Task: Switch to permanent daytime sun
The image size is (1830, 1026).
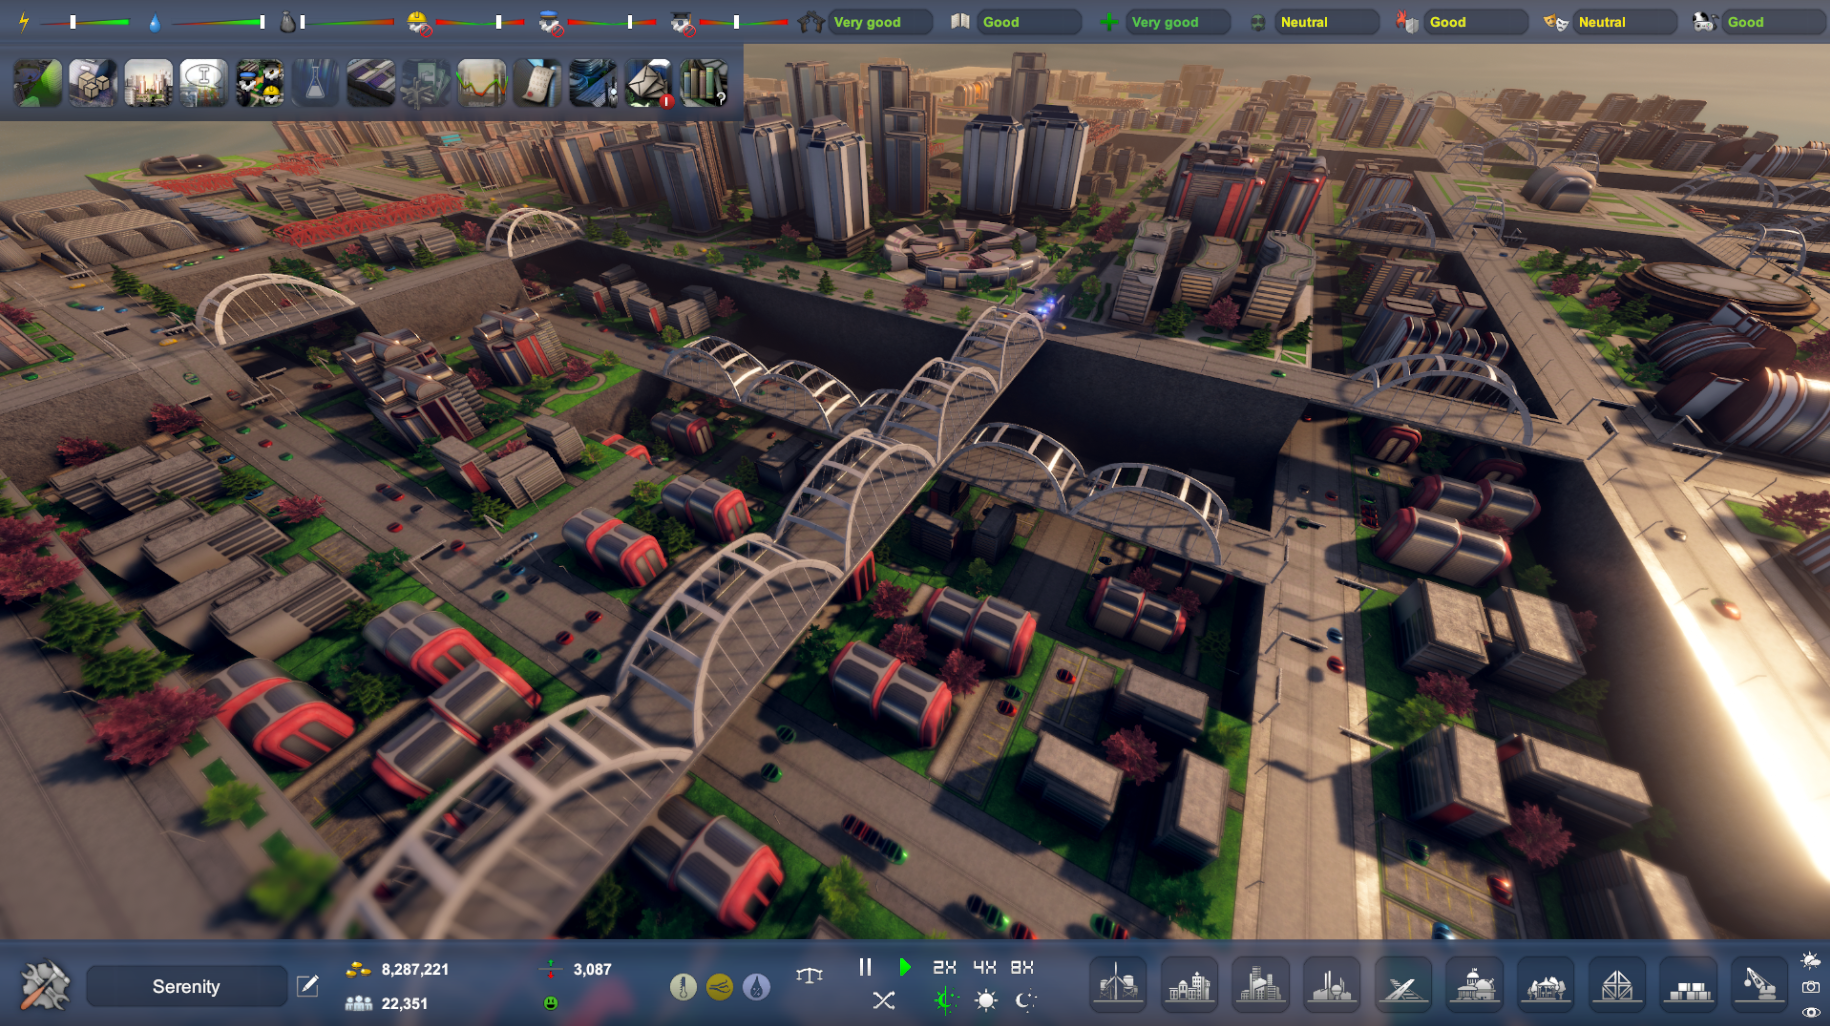Action: pyautogui.click(x=986, y=1000)
